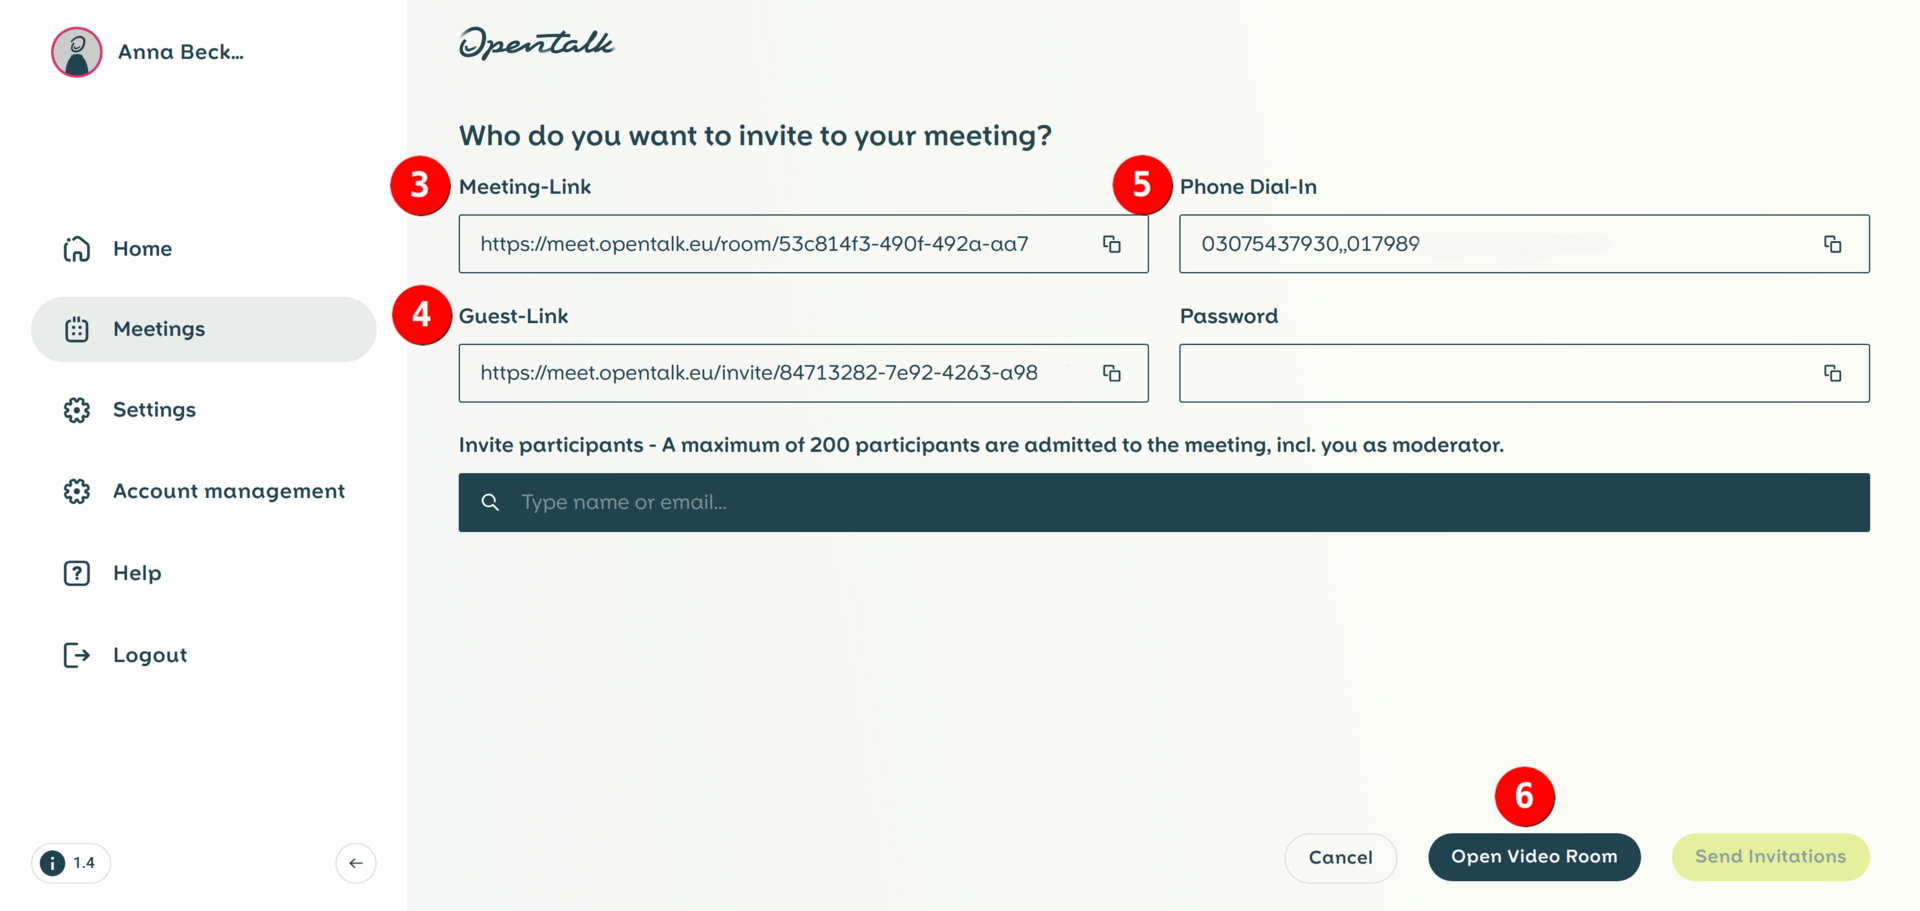This screenshot has height=911, width=1920.
Task: Copy the Guest-Link via the copy icon
Action: [x=1112, y=373]
